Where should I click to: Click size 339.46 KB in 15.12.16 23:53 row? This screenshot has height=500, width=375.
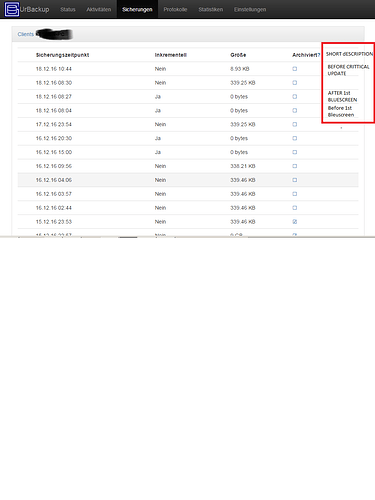[243, 222]
